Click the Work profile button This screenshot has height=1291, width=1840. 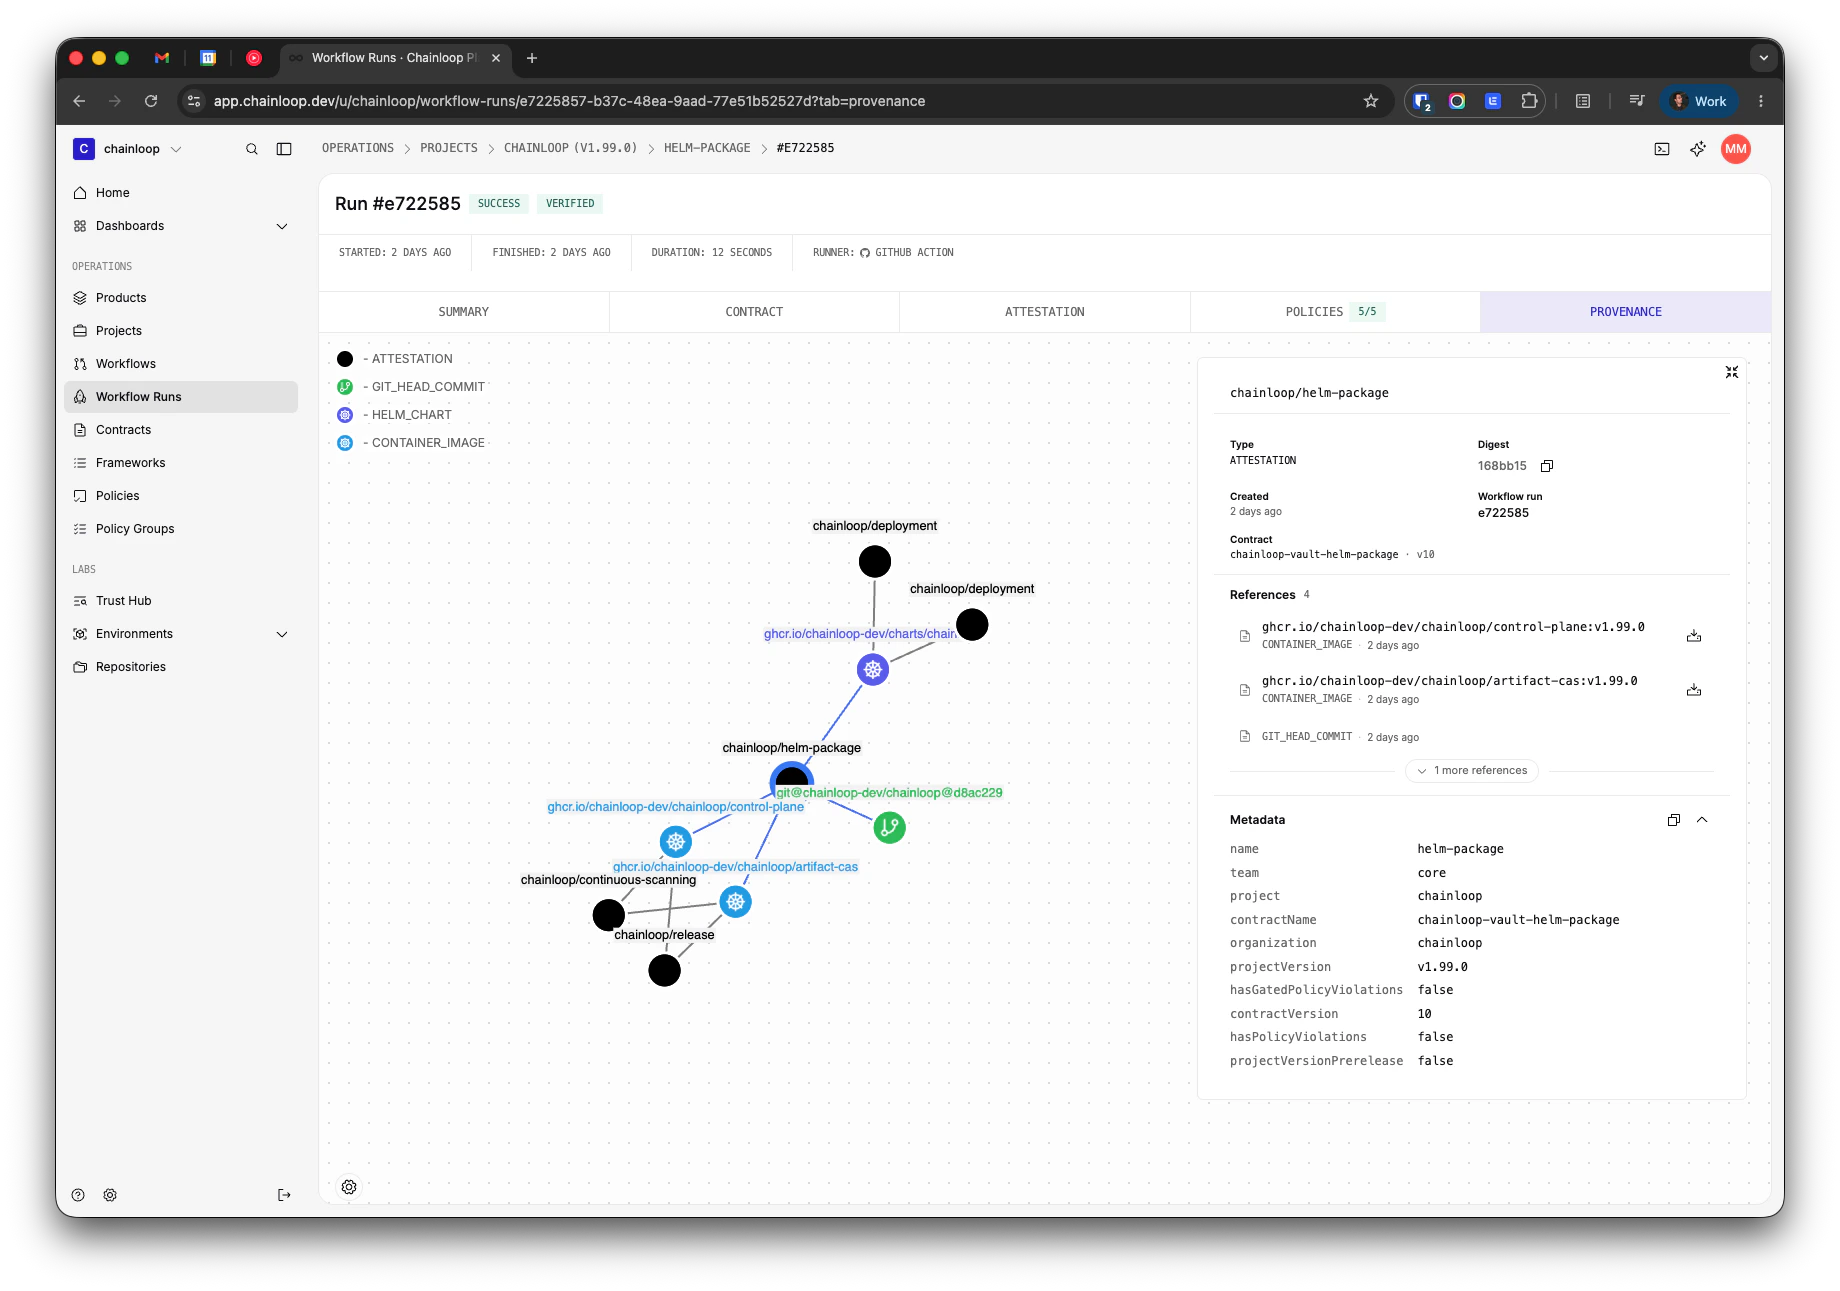click(1700, 101)
